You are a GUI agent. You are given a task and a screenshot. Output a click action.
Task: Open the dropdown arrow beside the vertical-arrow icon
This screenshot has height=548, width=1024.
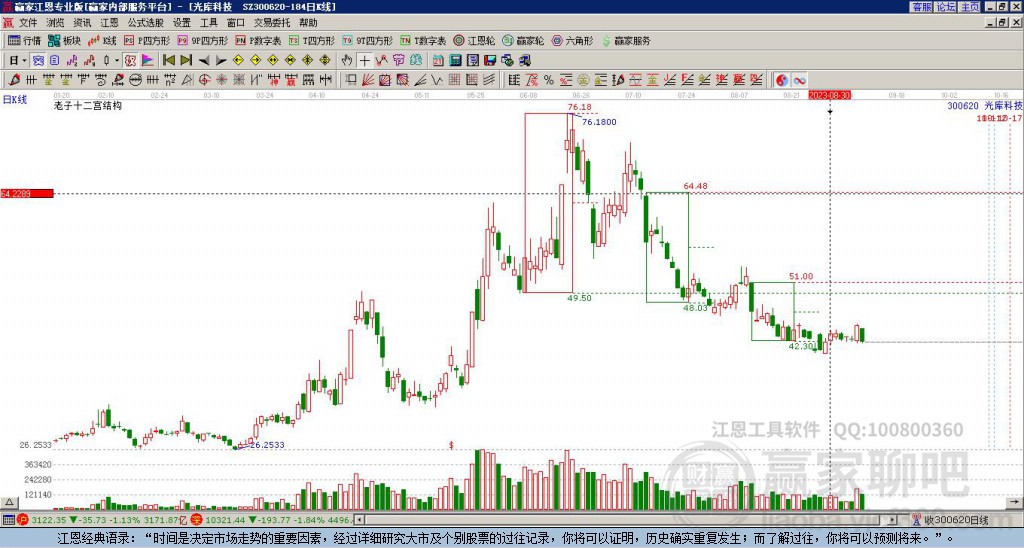click(x=117, y=61)
